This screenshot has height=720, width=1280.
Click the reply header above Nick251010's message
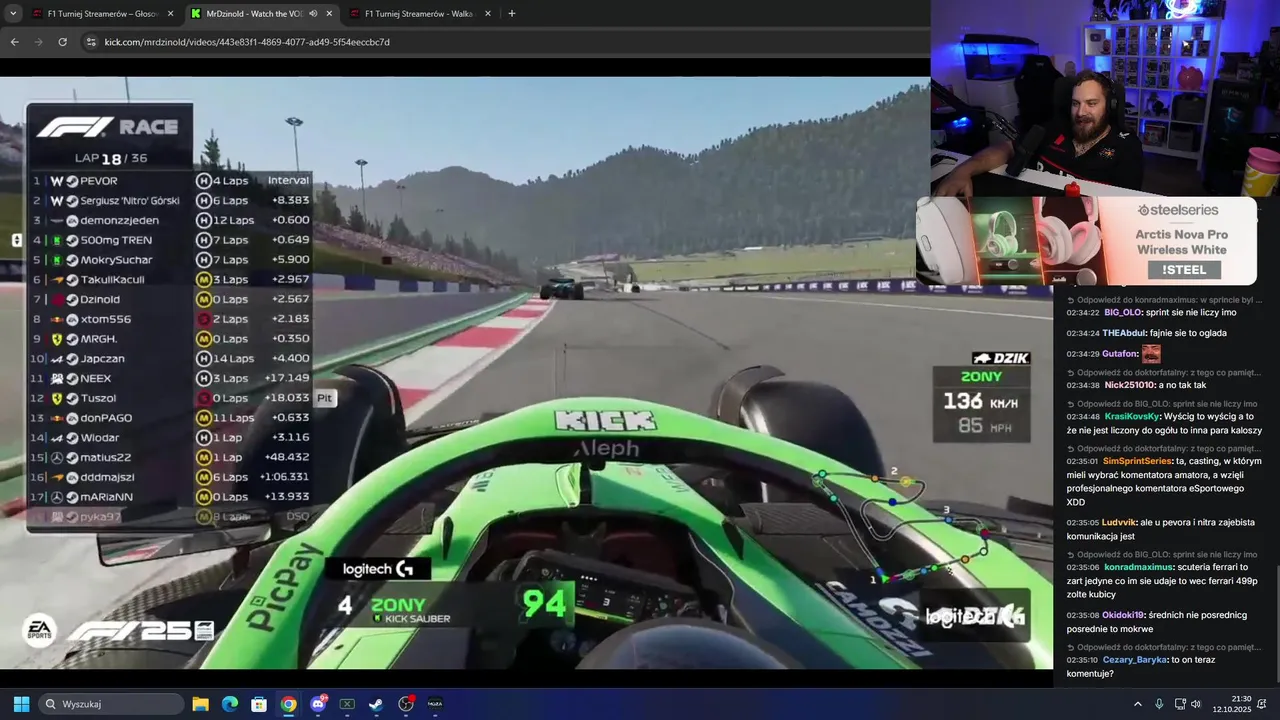pyautogui.click(x=1164, y=372)
